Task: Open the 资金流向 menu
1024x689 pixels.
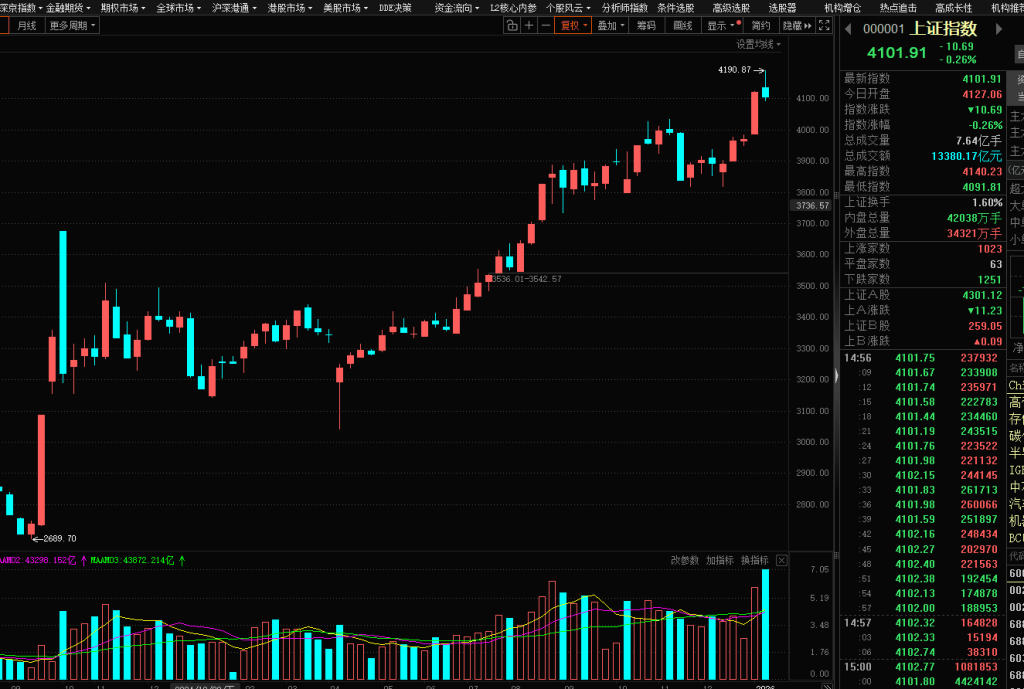Action: pos(455,8)
